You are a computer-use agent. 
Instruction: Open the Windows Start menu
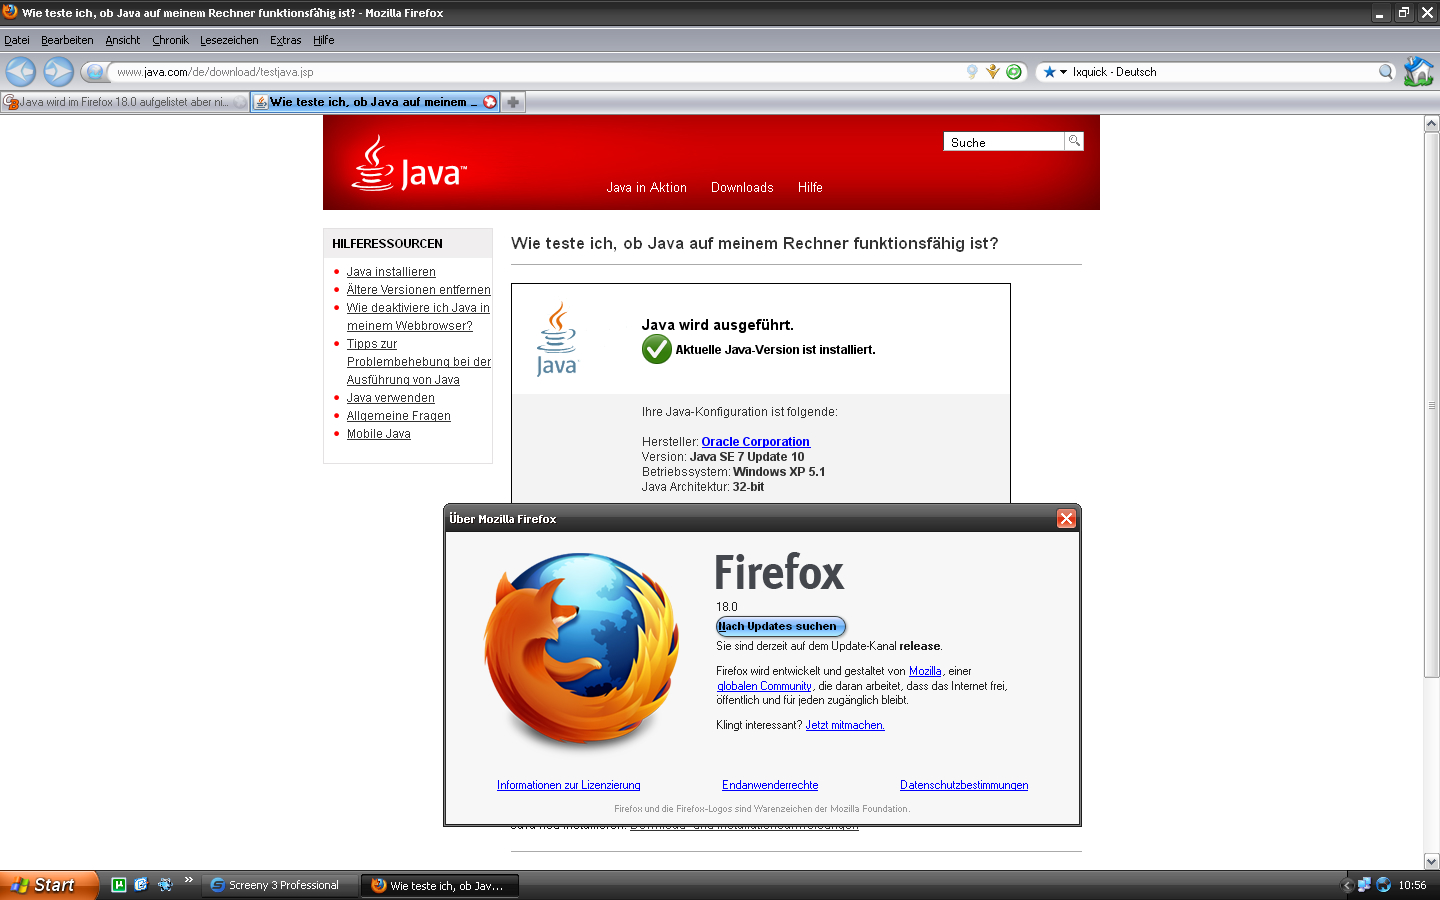tap(48, 885)
